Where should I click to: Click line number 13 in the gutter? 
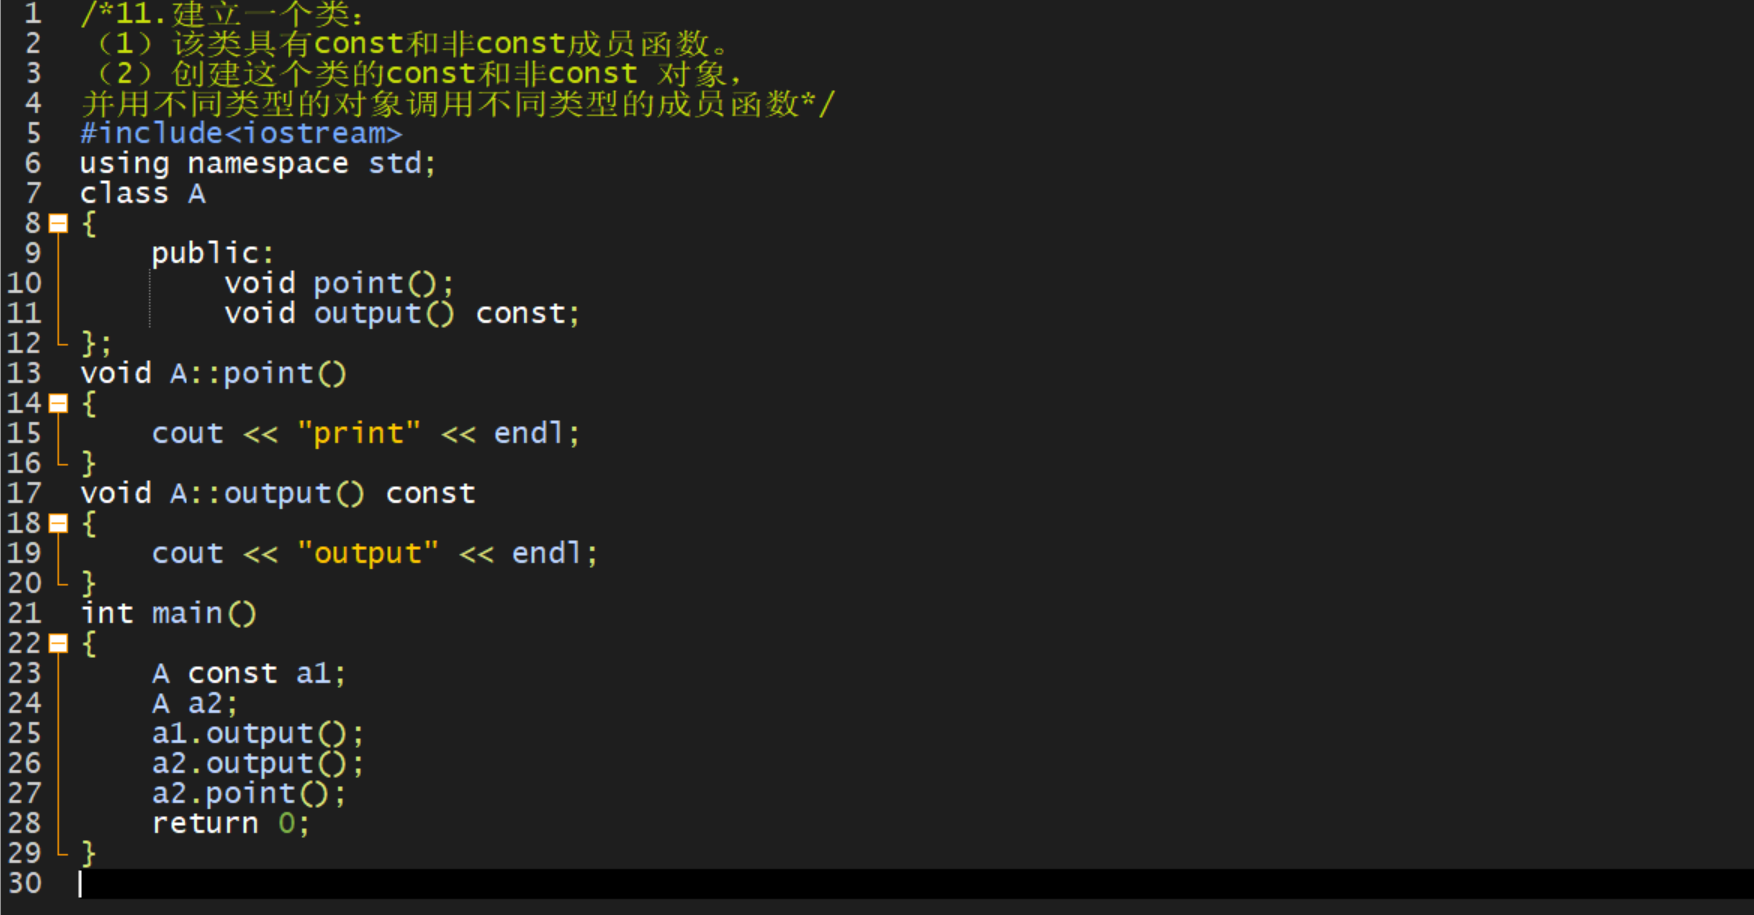[x=24, y=374]
